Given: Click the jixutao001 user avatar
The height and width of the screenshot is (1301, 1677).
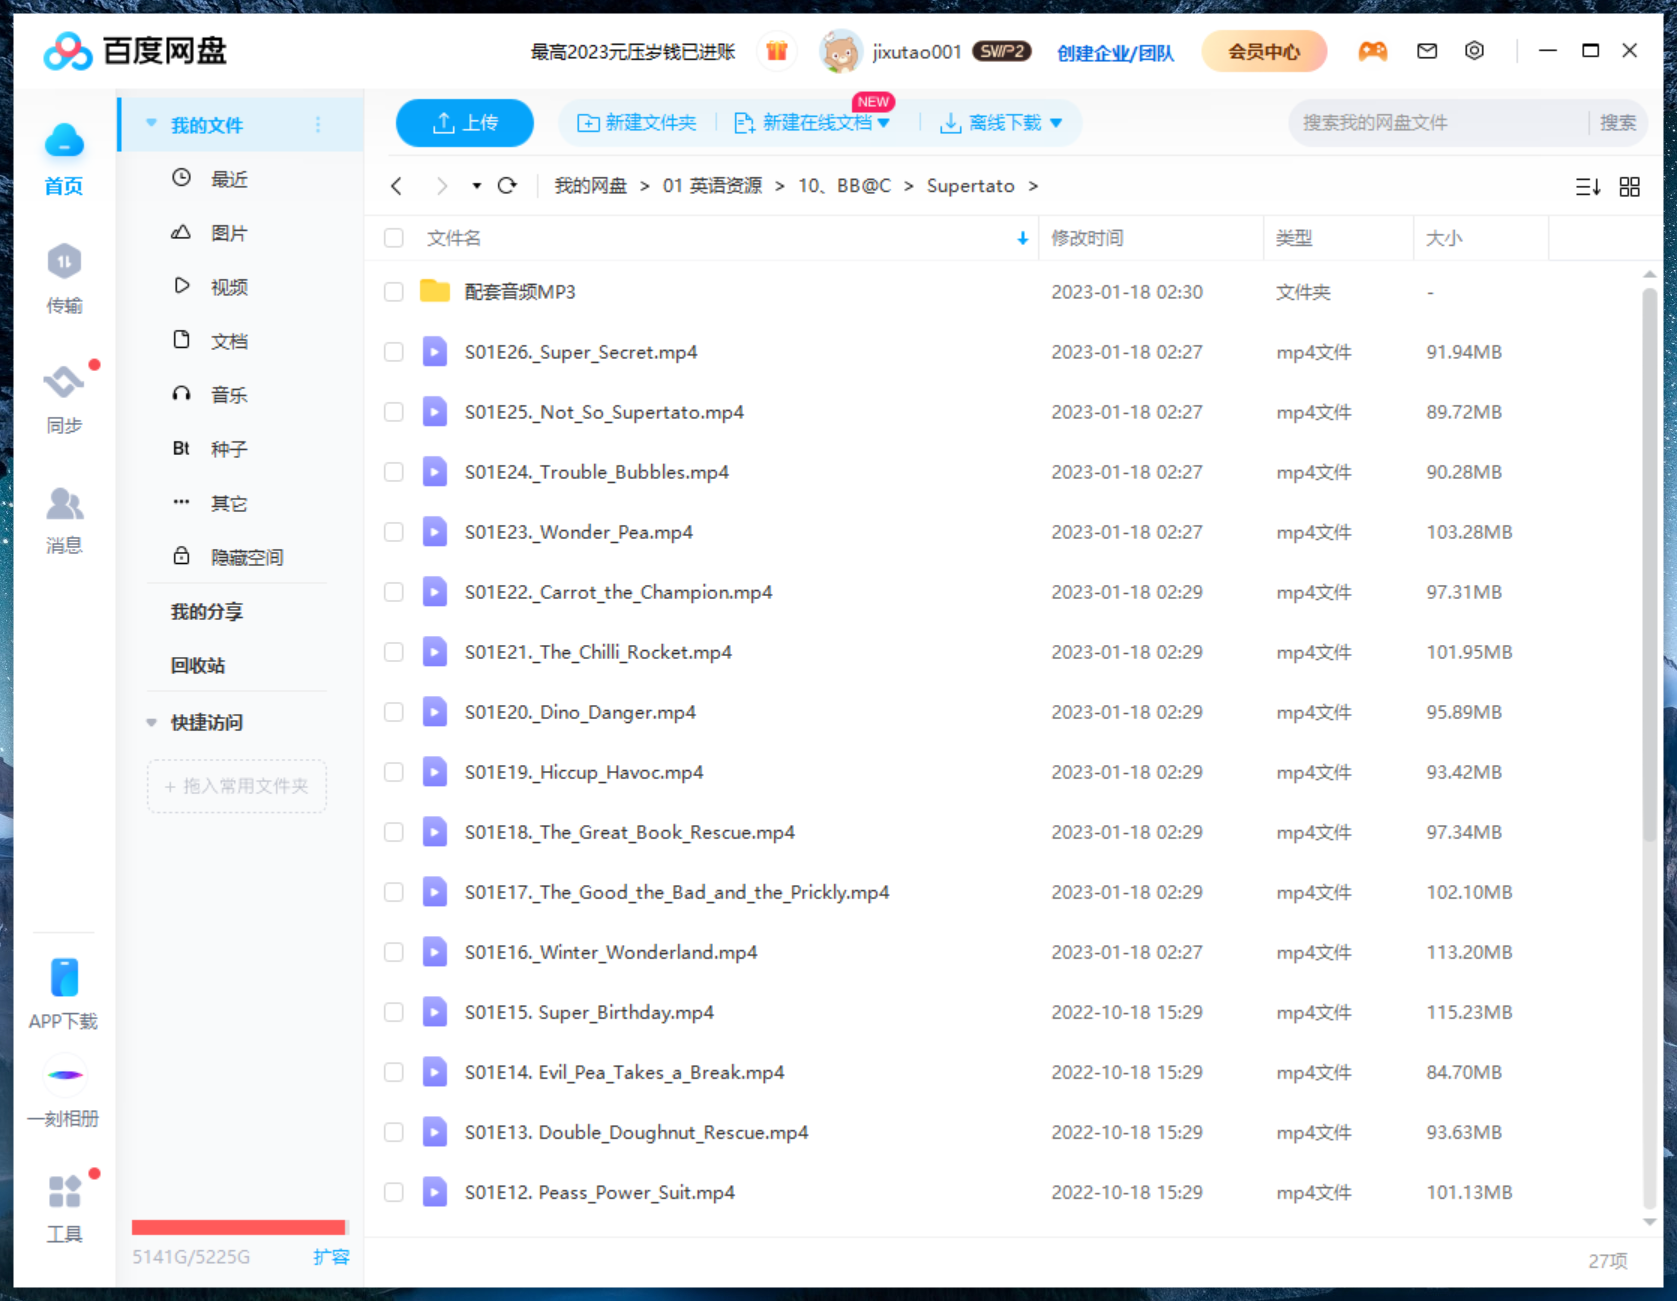Looking at the screenshot, I should pos(840,51).
